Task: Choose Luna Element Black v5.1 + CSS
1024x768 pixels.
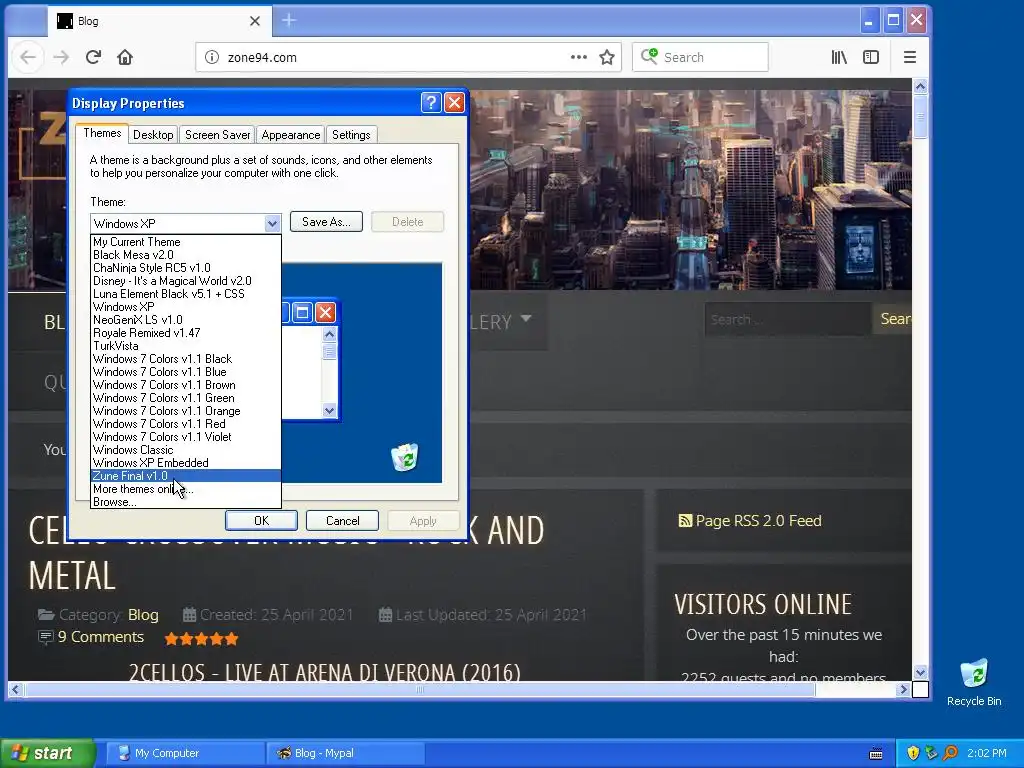Action: coord(185,294)
